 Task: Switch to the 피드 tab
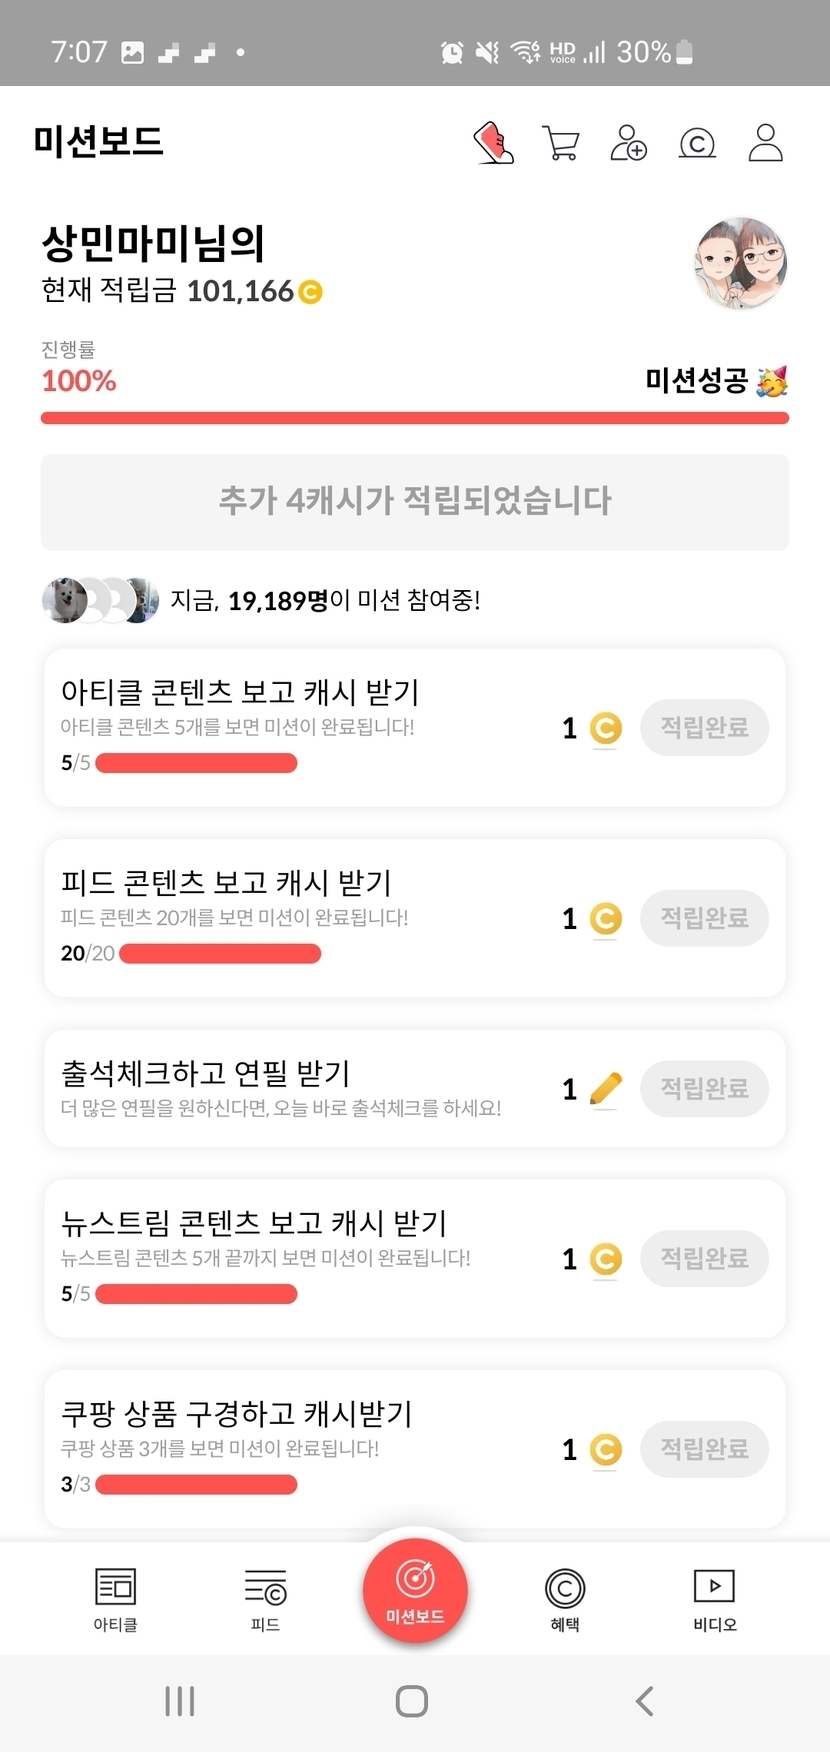tap(265, 1599)
